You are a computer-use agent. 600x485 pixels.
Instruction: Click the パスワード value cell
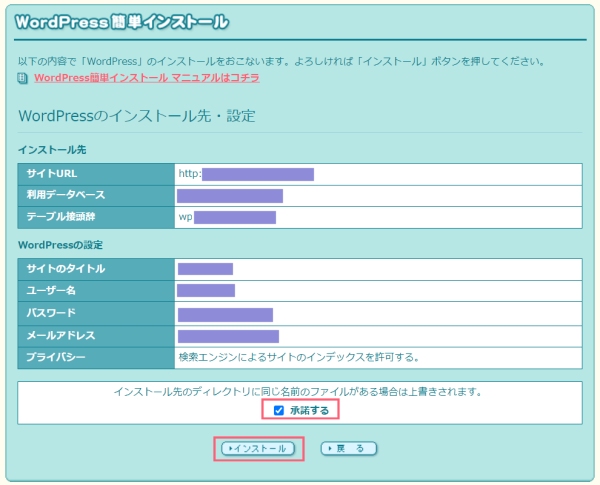pyautogui.click(x=225, y=314)
